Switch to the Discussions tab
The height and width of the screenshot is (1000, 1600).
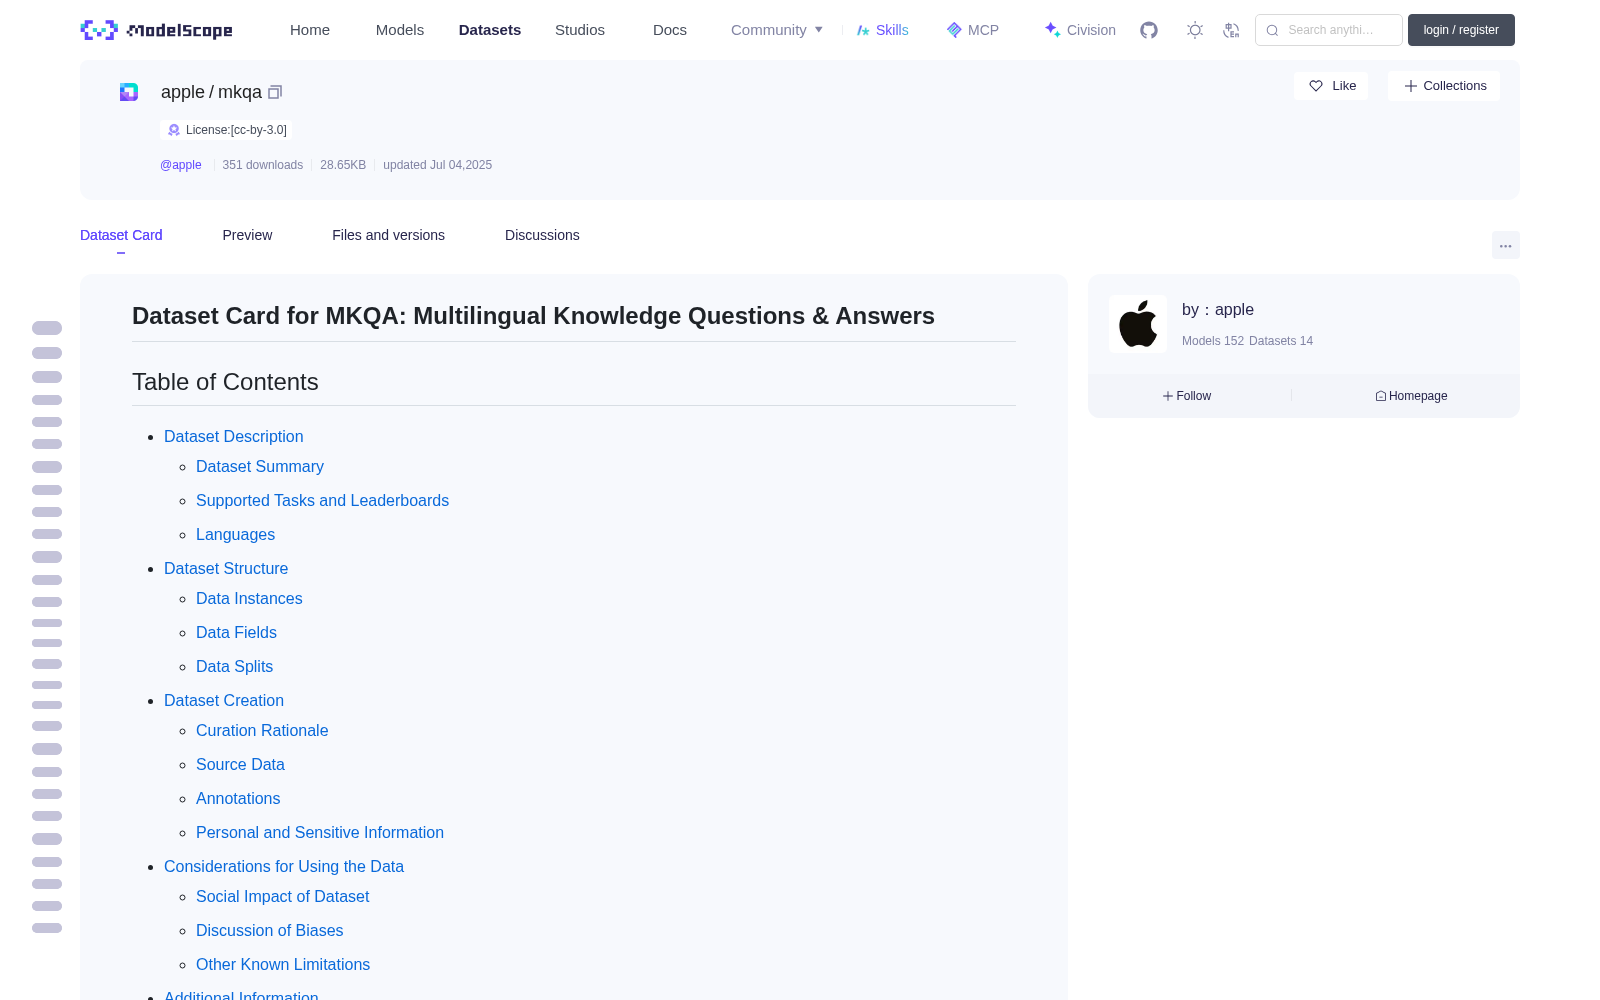(542, 235)
